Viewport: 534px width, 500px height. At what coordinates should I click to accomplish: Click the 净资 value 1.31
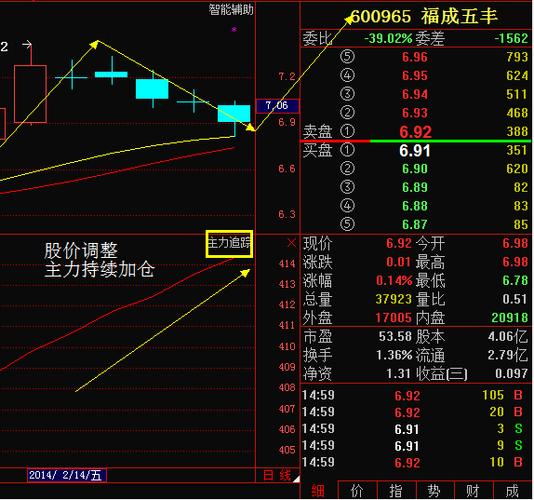click(398, 374)
